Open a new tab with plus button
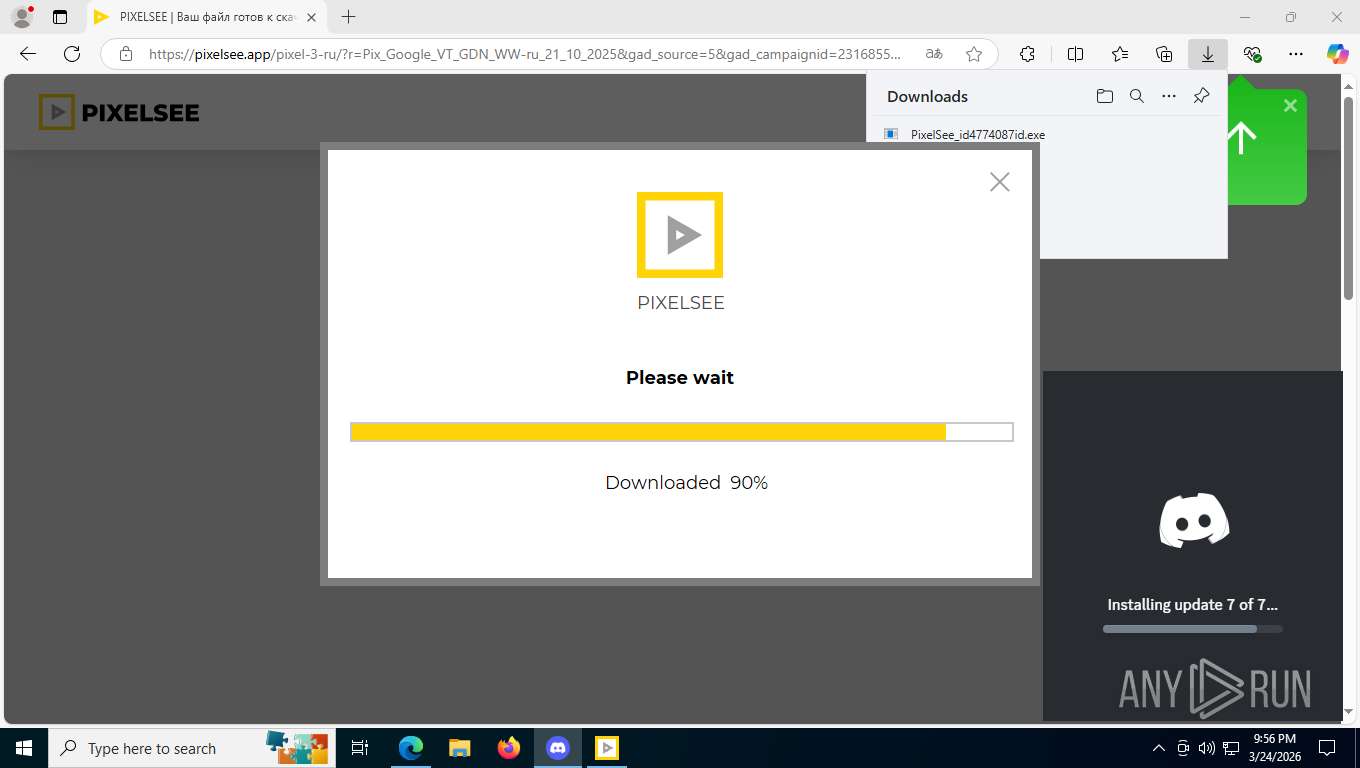 click(x=348, y=17)
